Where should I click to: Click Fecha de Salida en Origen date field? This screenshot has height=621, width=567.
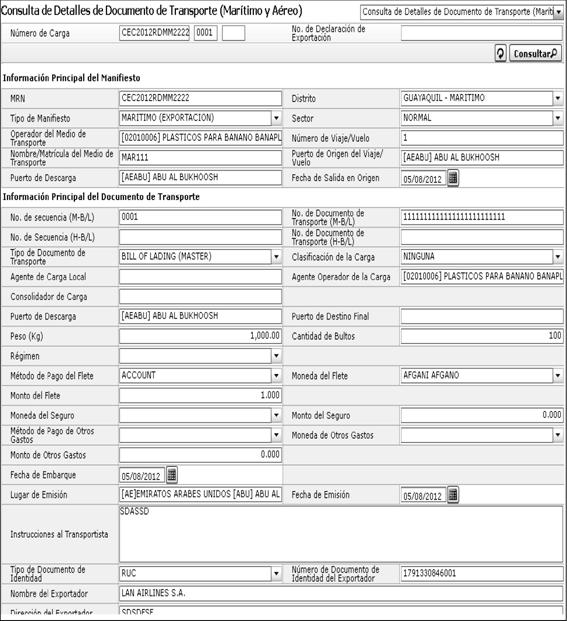[x=423, y=179]
